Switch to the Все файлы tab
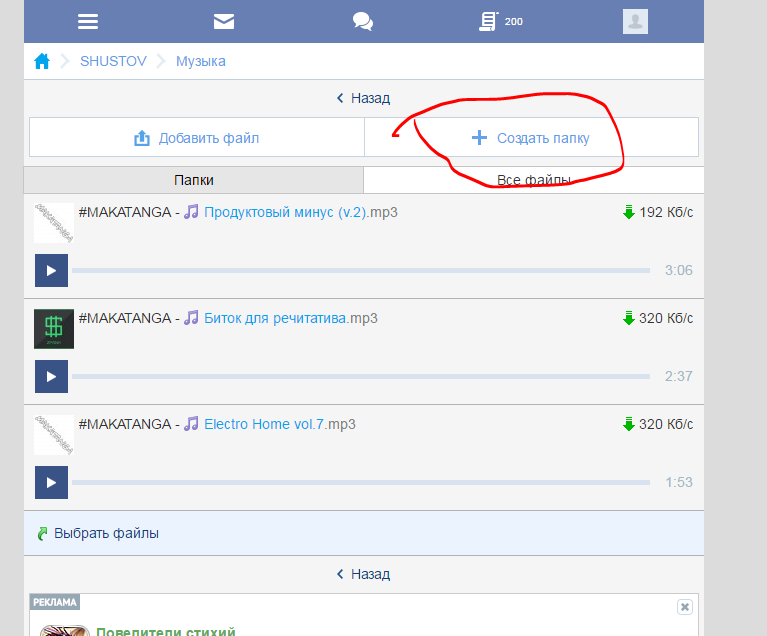This screenshot has width=767, height=636. (x=534, y=180)
